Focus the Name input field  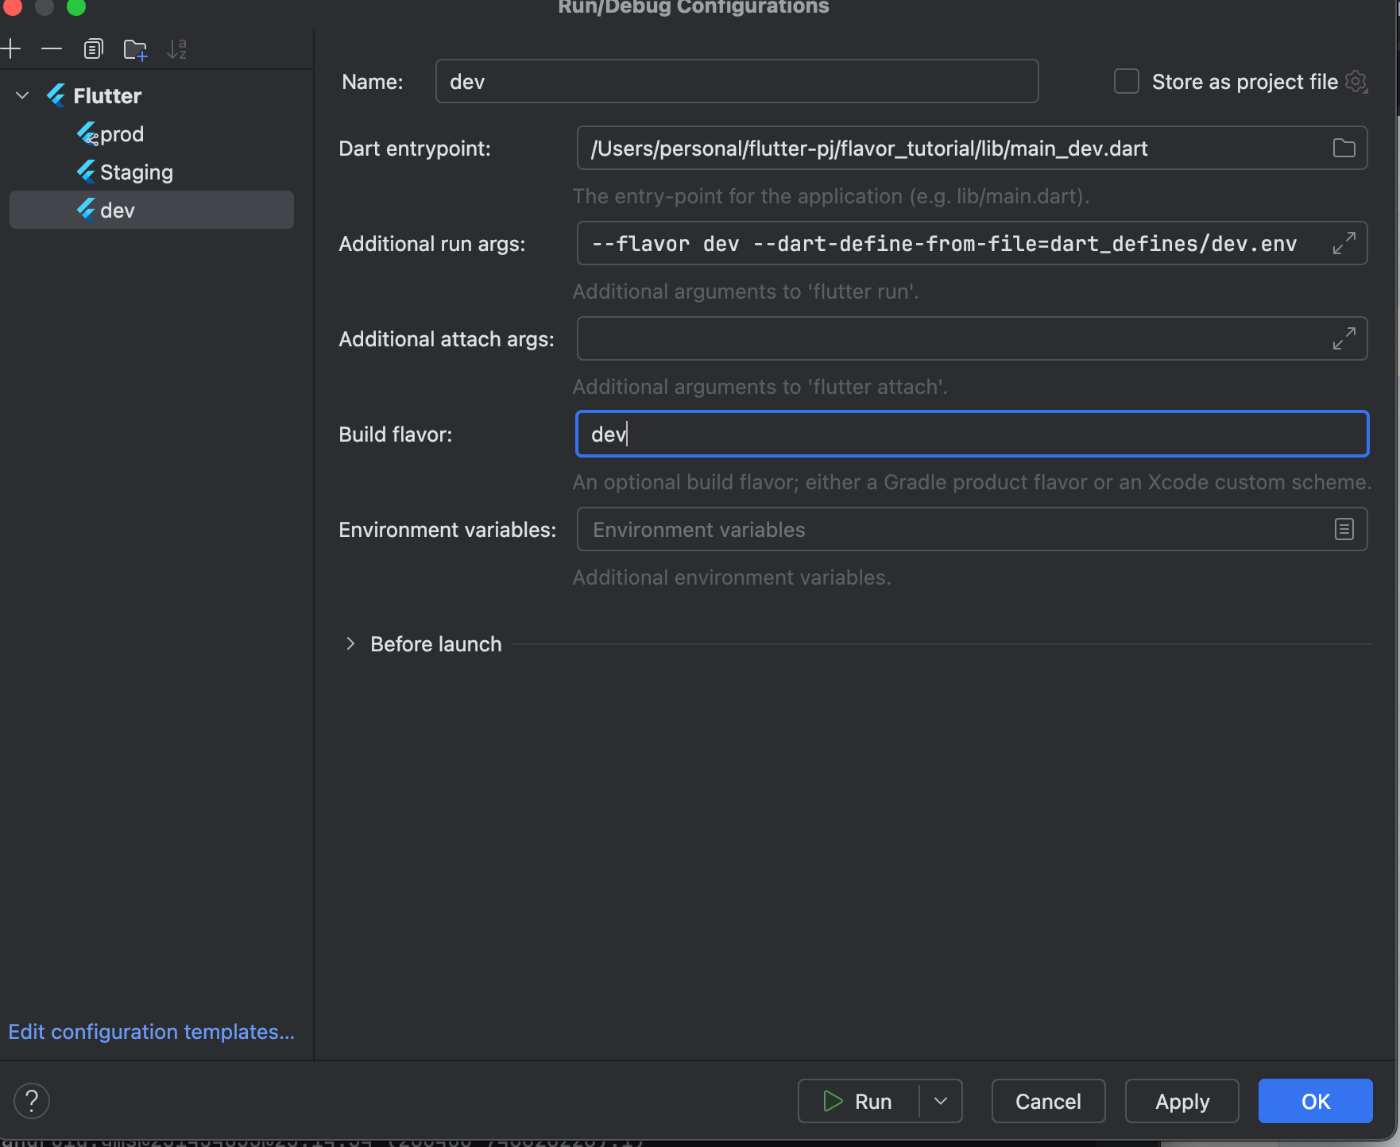pos(737,81)
